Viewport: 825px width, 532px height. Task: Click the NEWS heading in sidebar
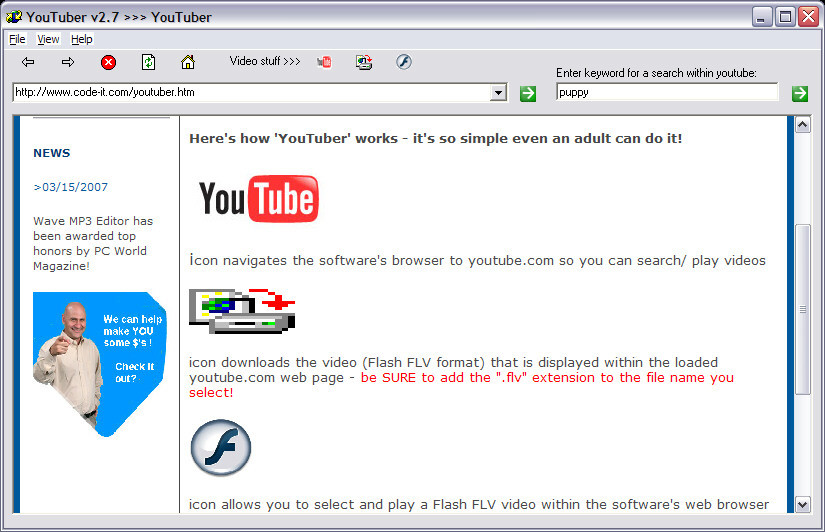[x=52, y=153]
